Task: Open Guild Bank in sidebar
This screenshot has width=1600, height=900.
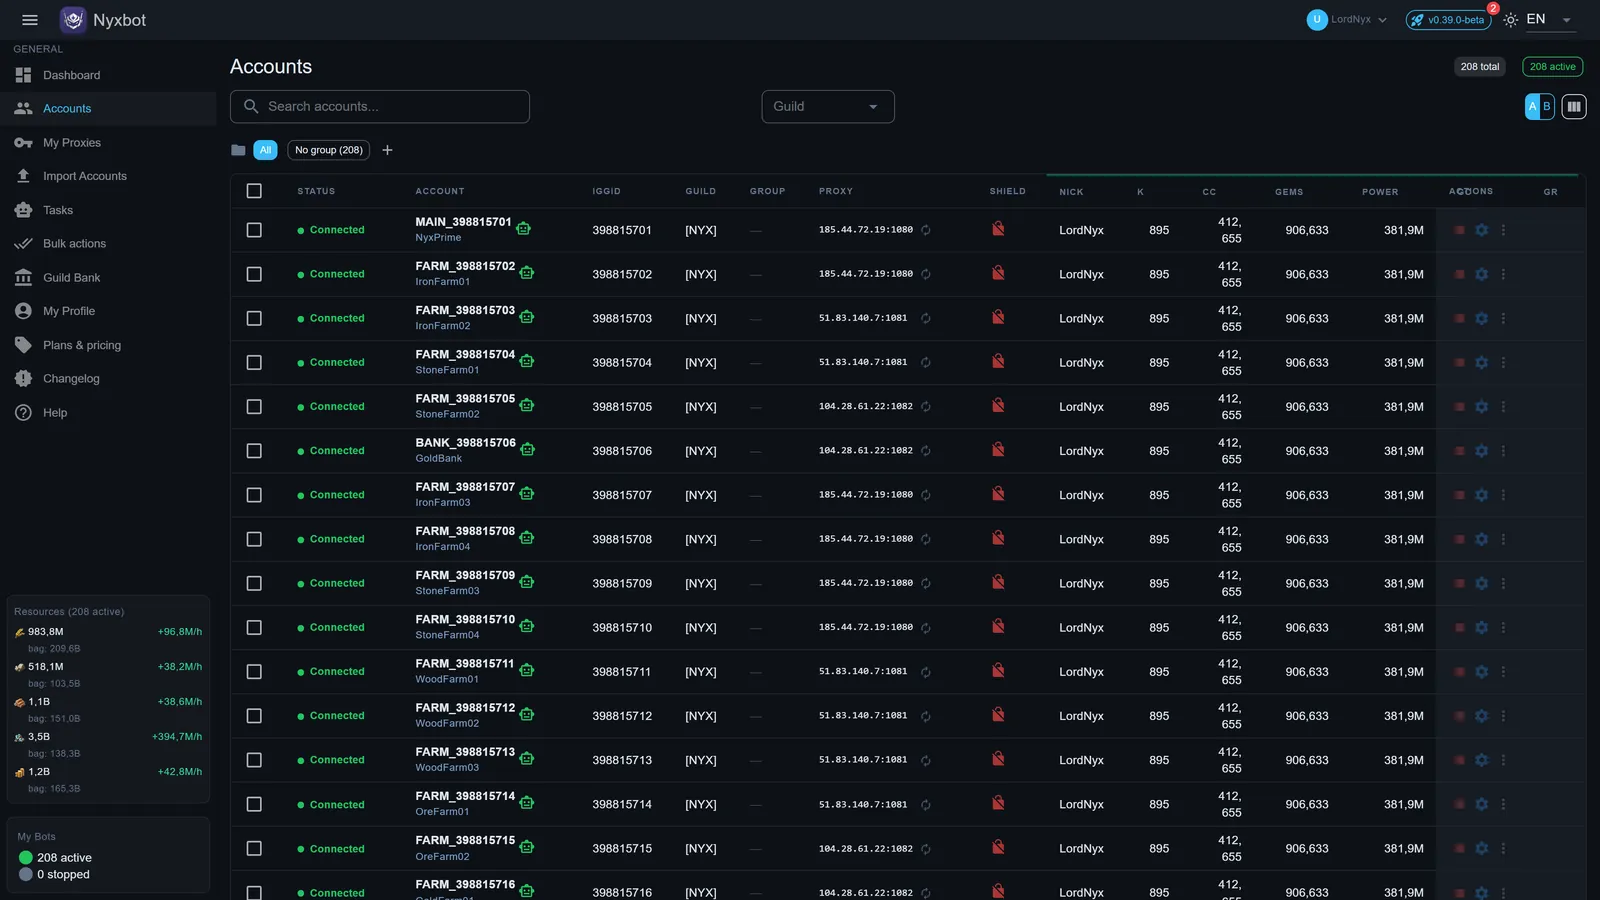Action: point(108,278)
